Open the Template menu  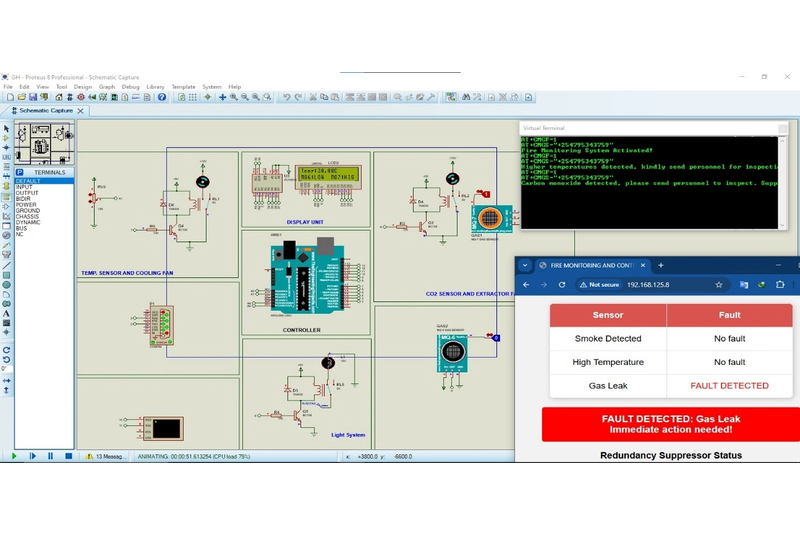184,87
